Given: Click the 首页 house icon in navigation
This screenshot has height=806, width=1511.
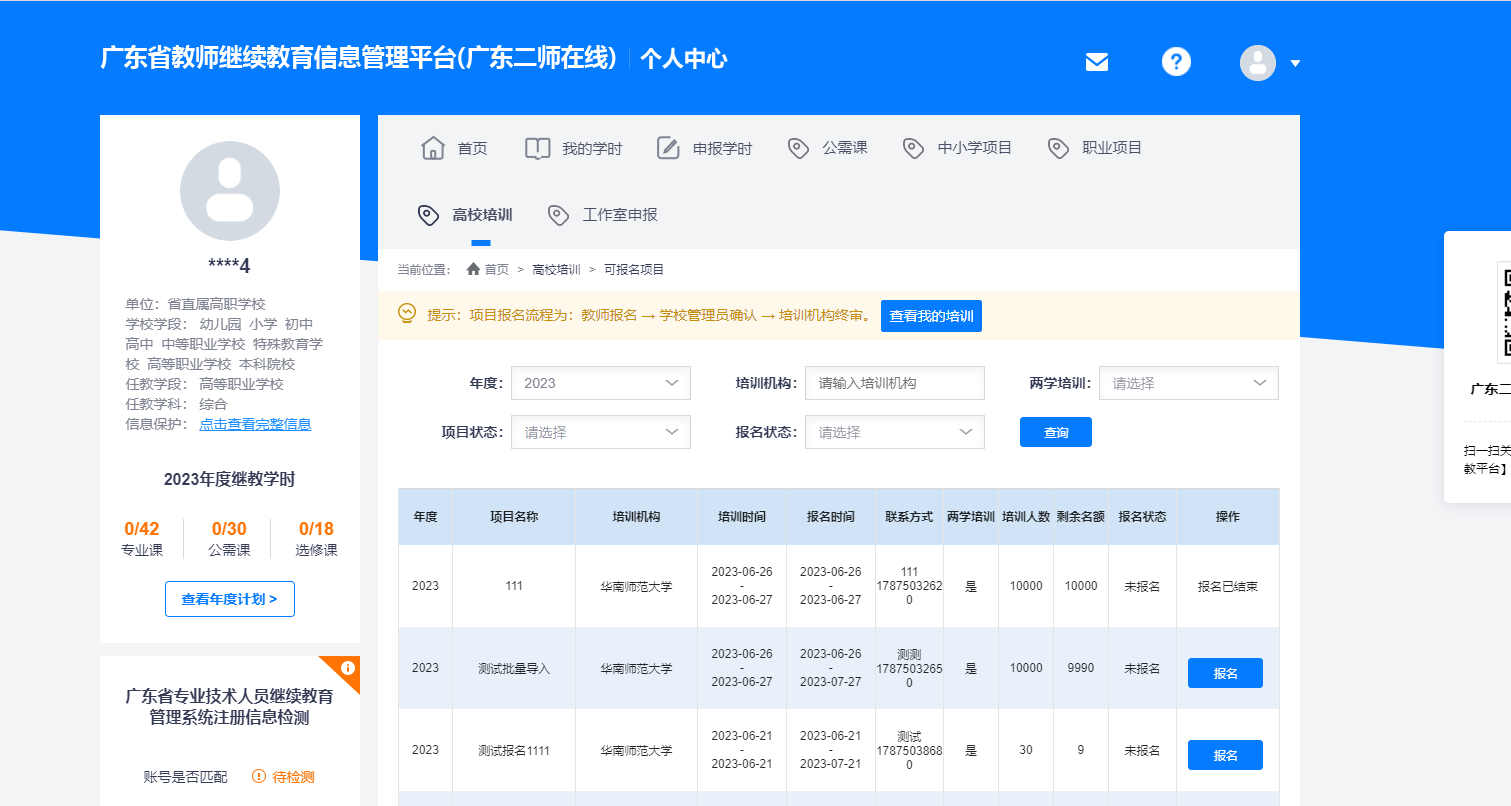Looking at the screenshot, I should click(x=433, y=148).
